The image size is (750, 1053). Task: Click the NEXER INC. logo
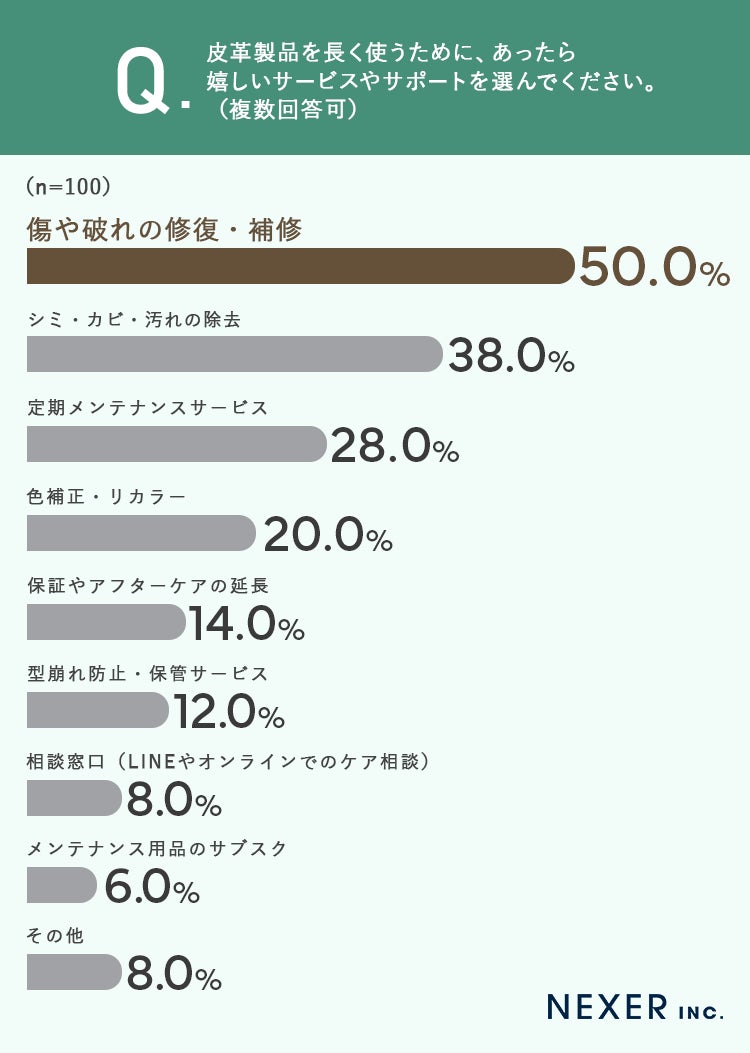[634, 1007]
